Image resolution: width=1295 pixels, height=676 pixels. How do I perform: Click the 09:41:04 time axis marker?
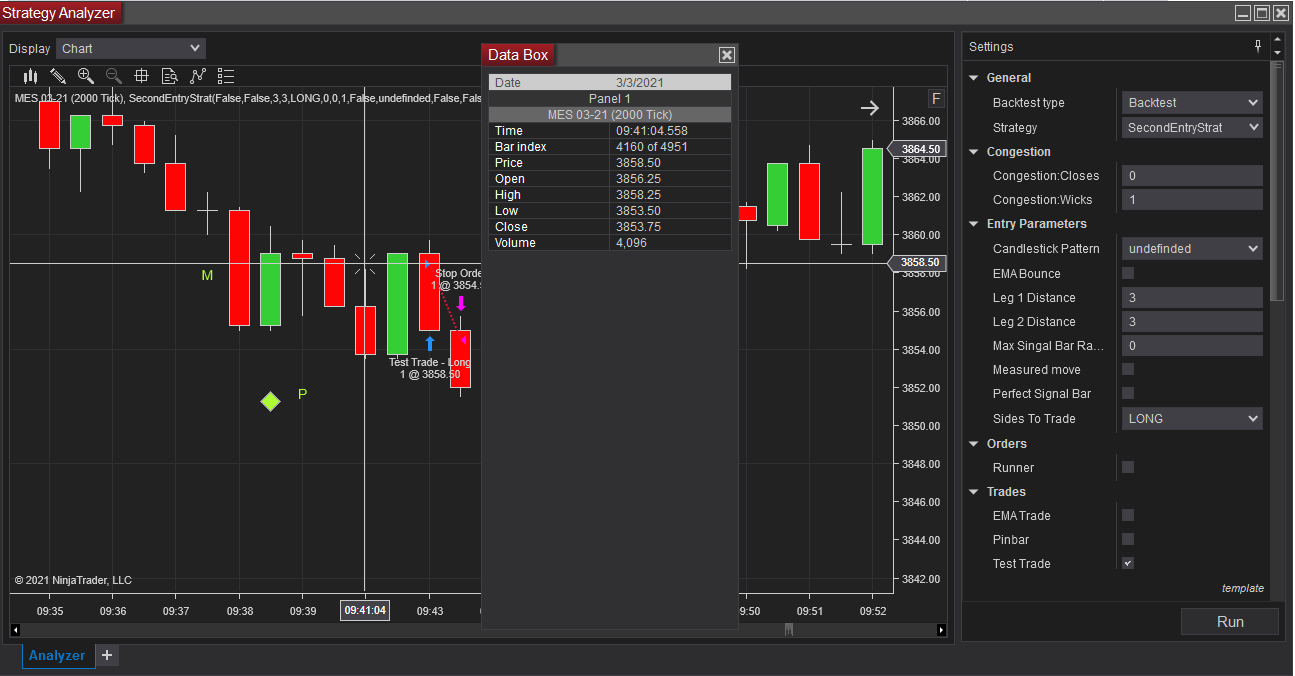pyautogui.click(x=365, y=610)
